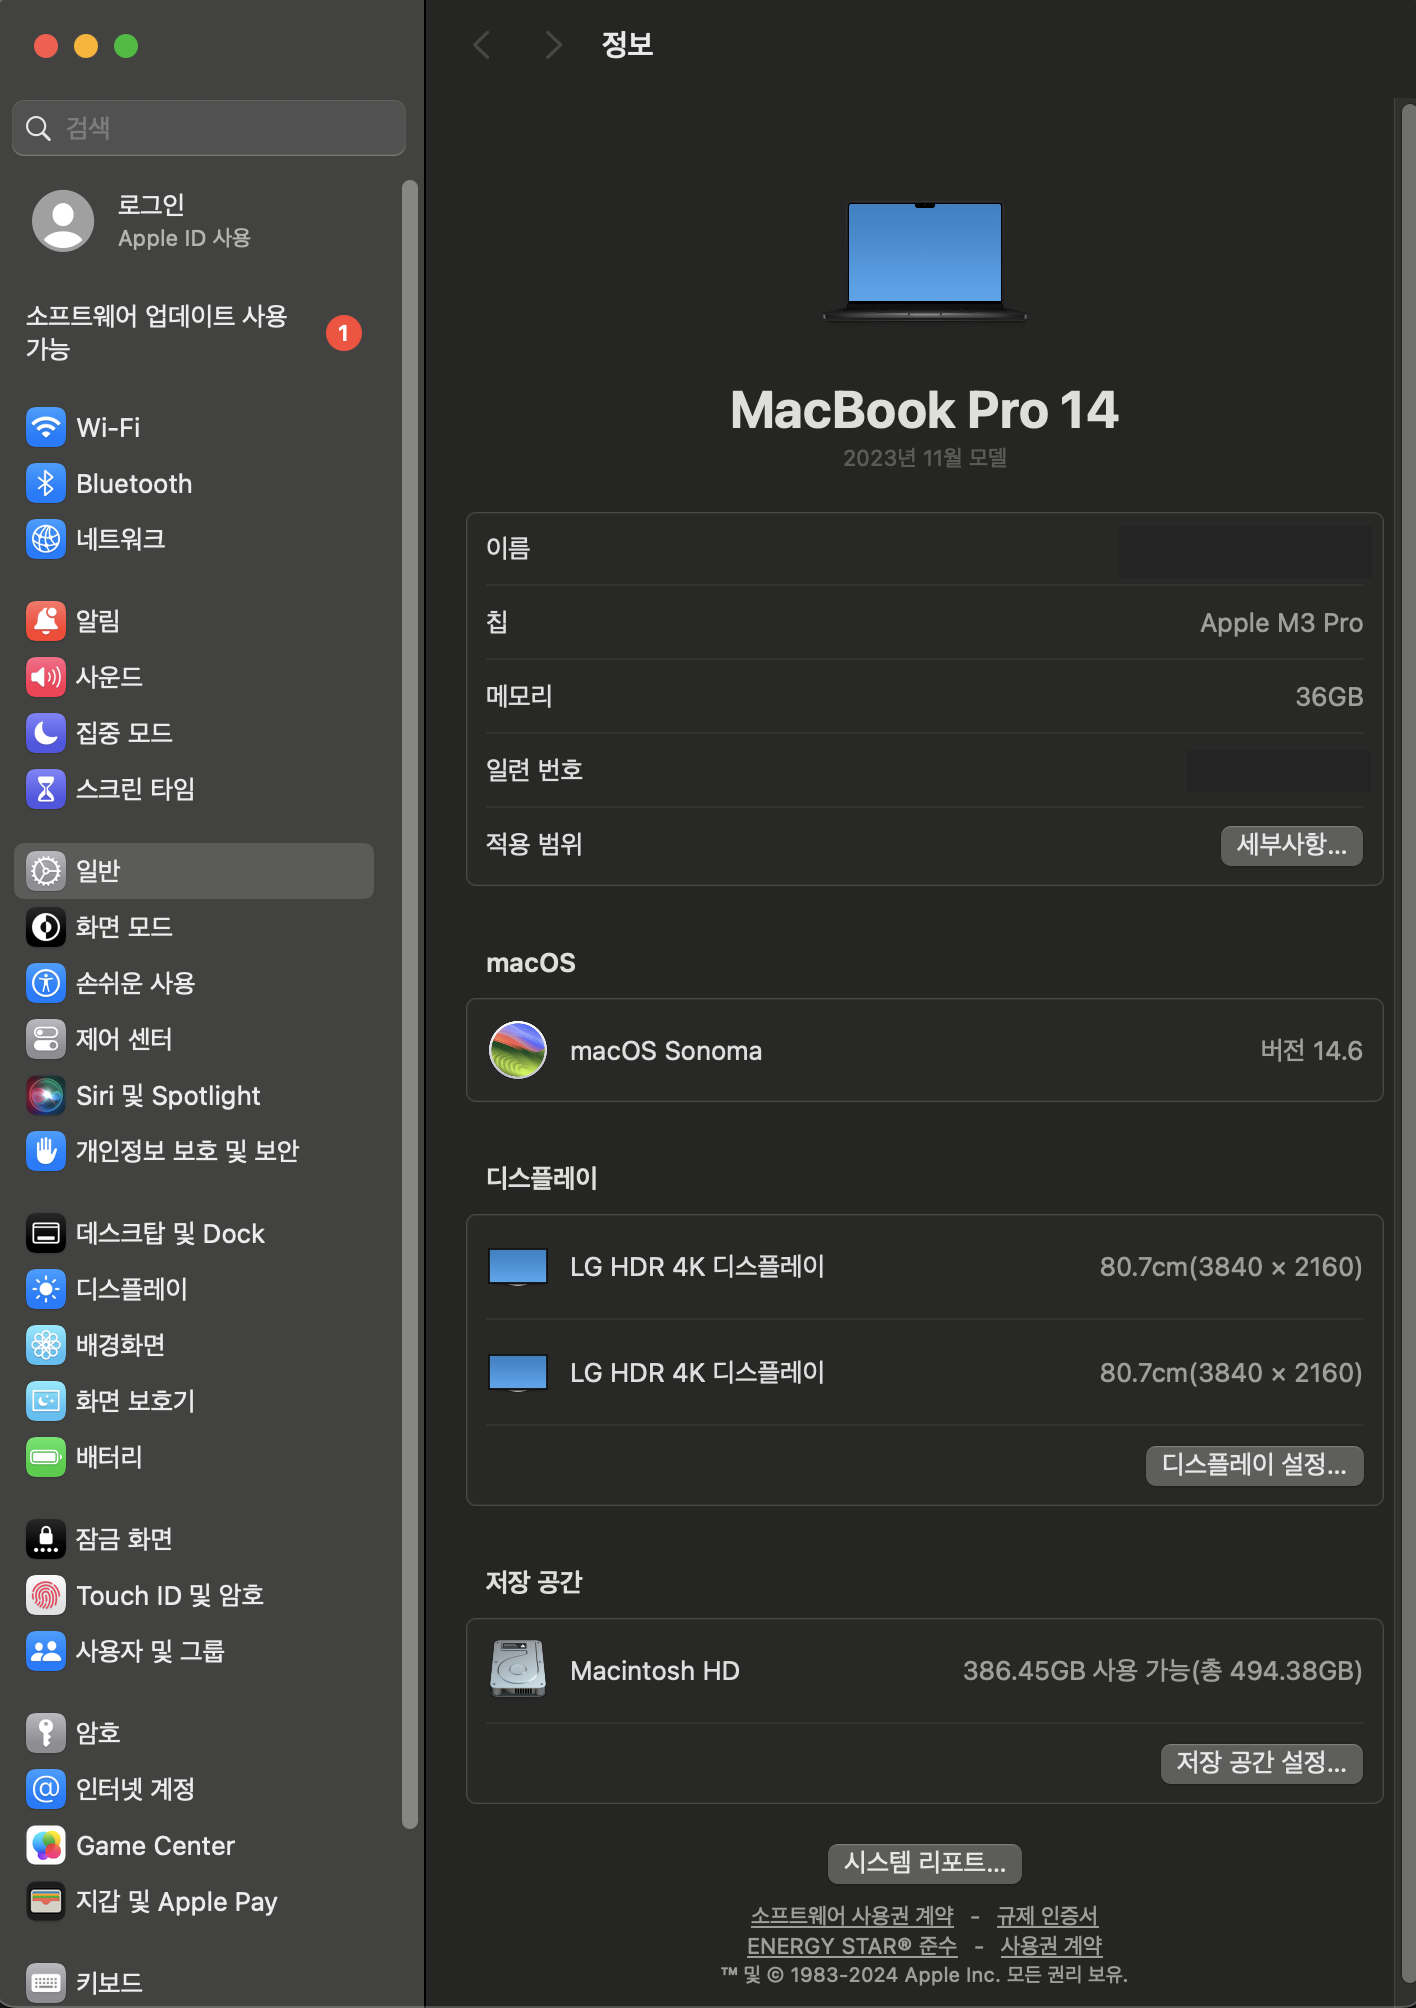Go forward with the right chevron
This screenshot has width=1416, height=2008.
coord(553,45)
